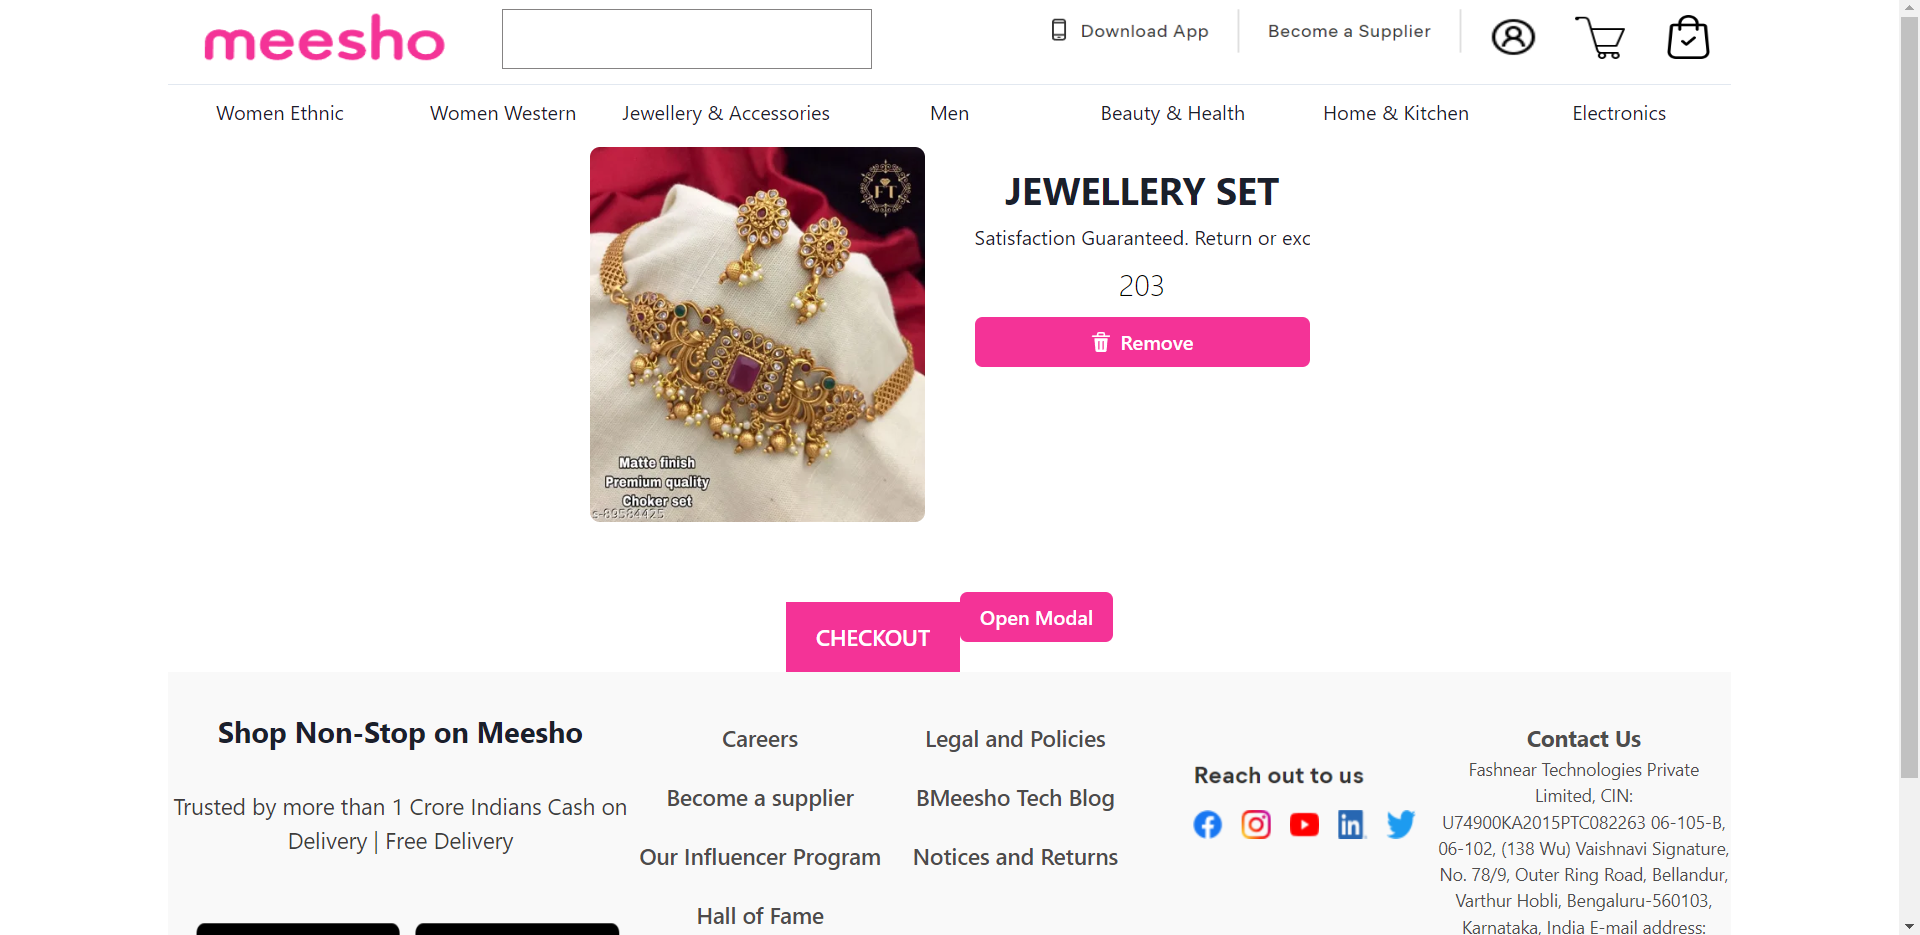The width and height of the screenshot is (1920, 935).
Task: Visit the YouTube channel icon
Action: pos(1303,824)
